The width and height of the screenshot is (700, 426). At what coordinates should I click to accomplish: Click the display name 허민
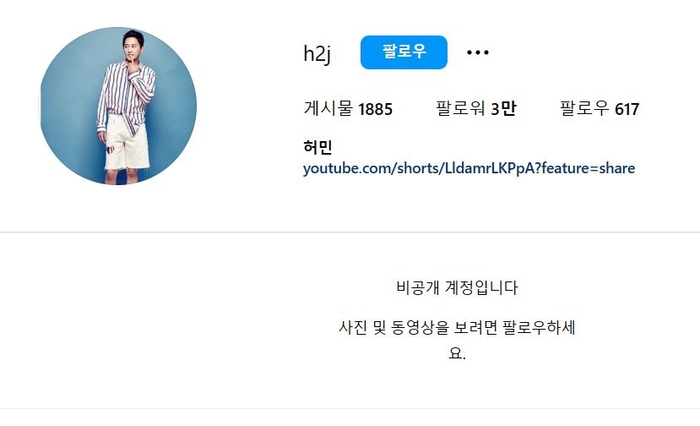[317, 147]
